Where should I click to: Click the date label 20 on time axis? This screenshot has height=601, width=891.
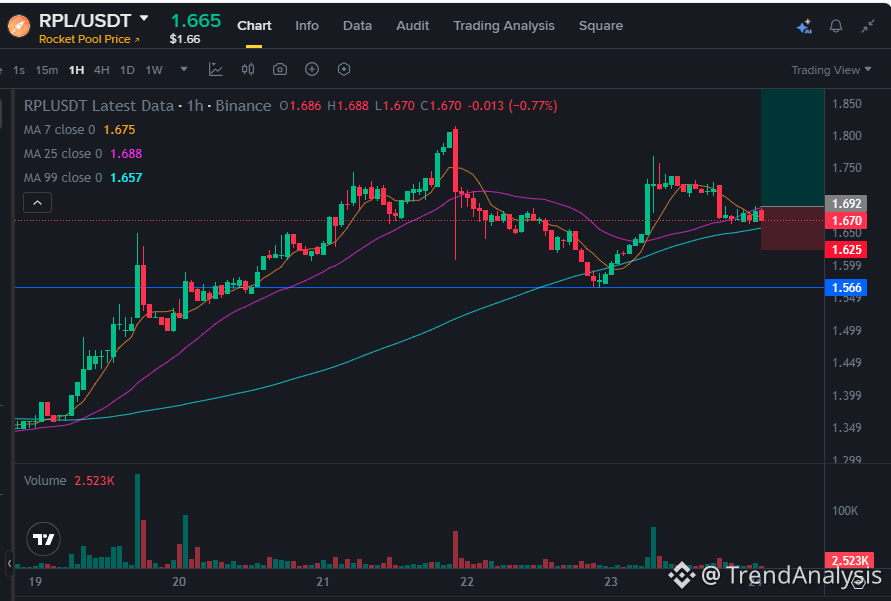coord(179,581)
